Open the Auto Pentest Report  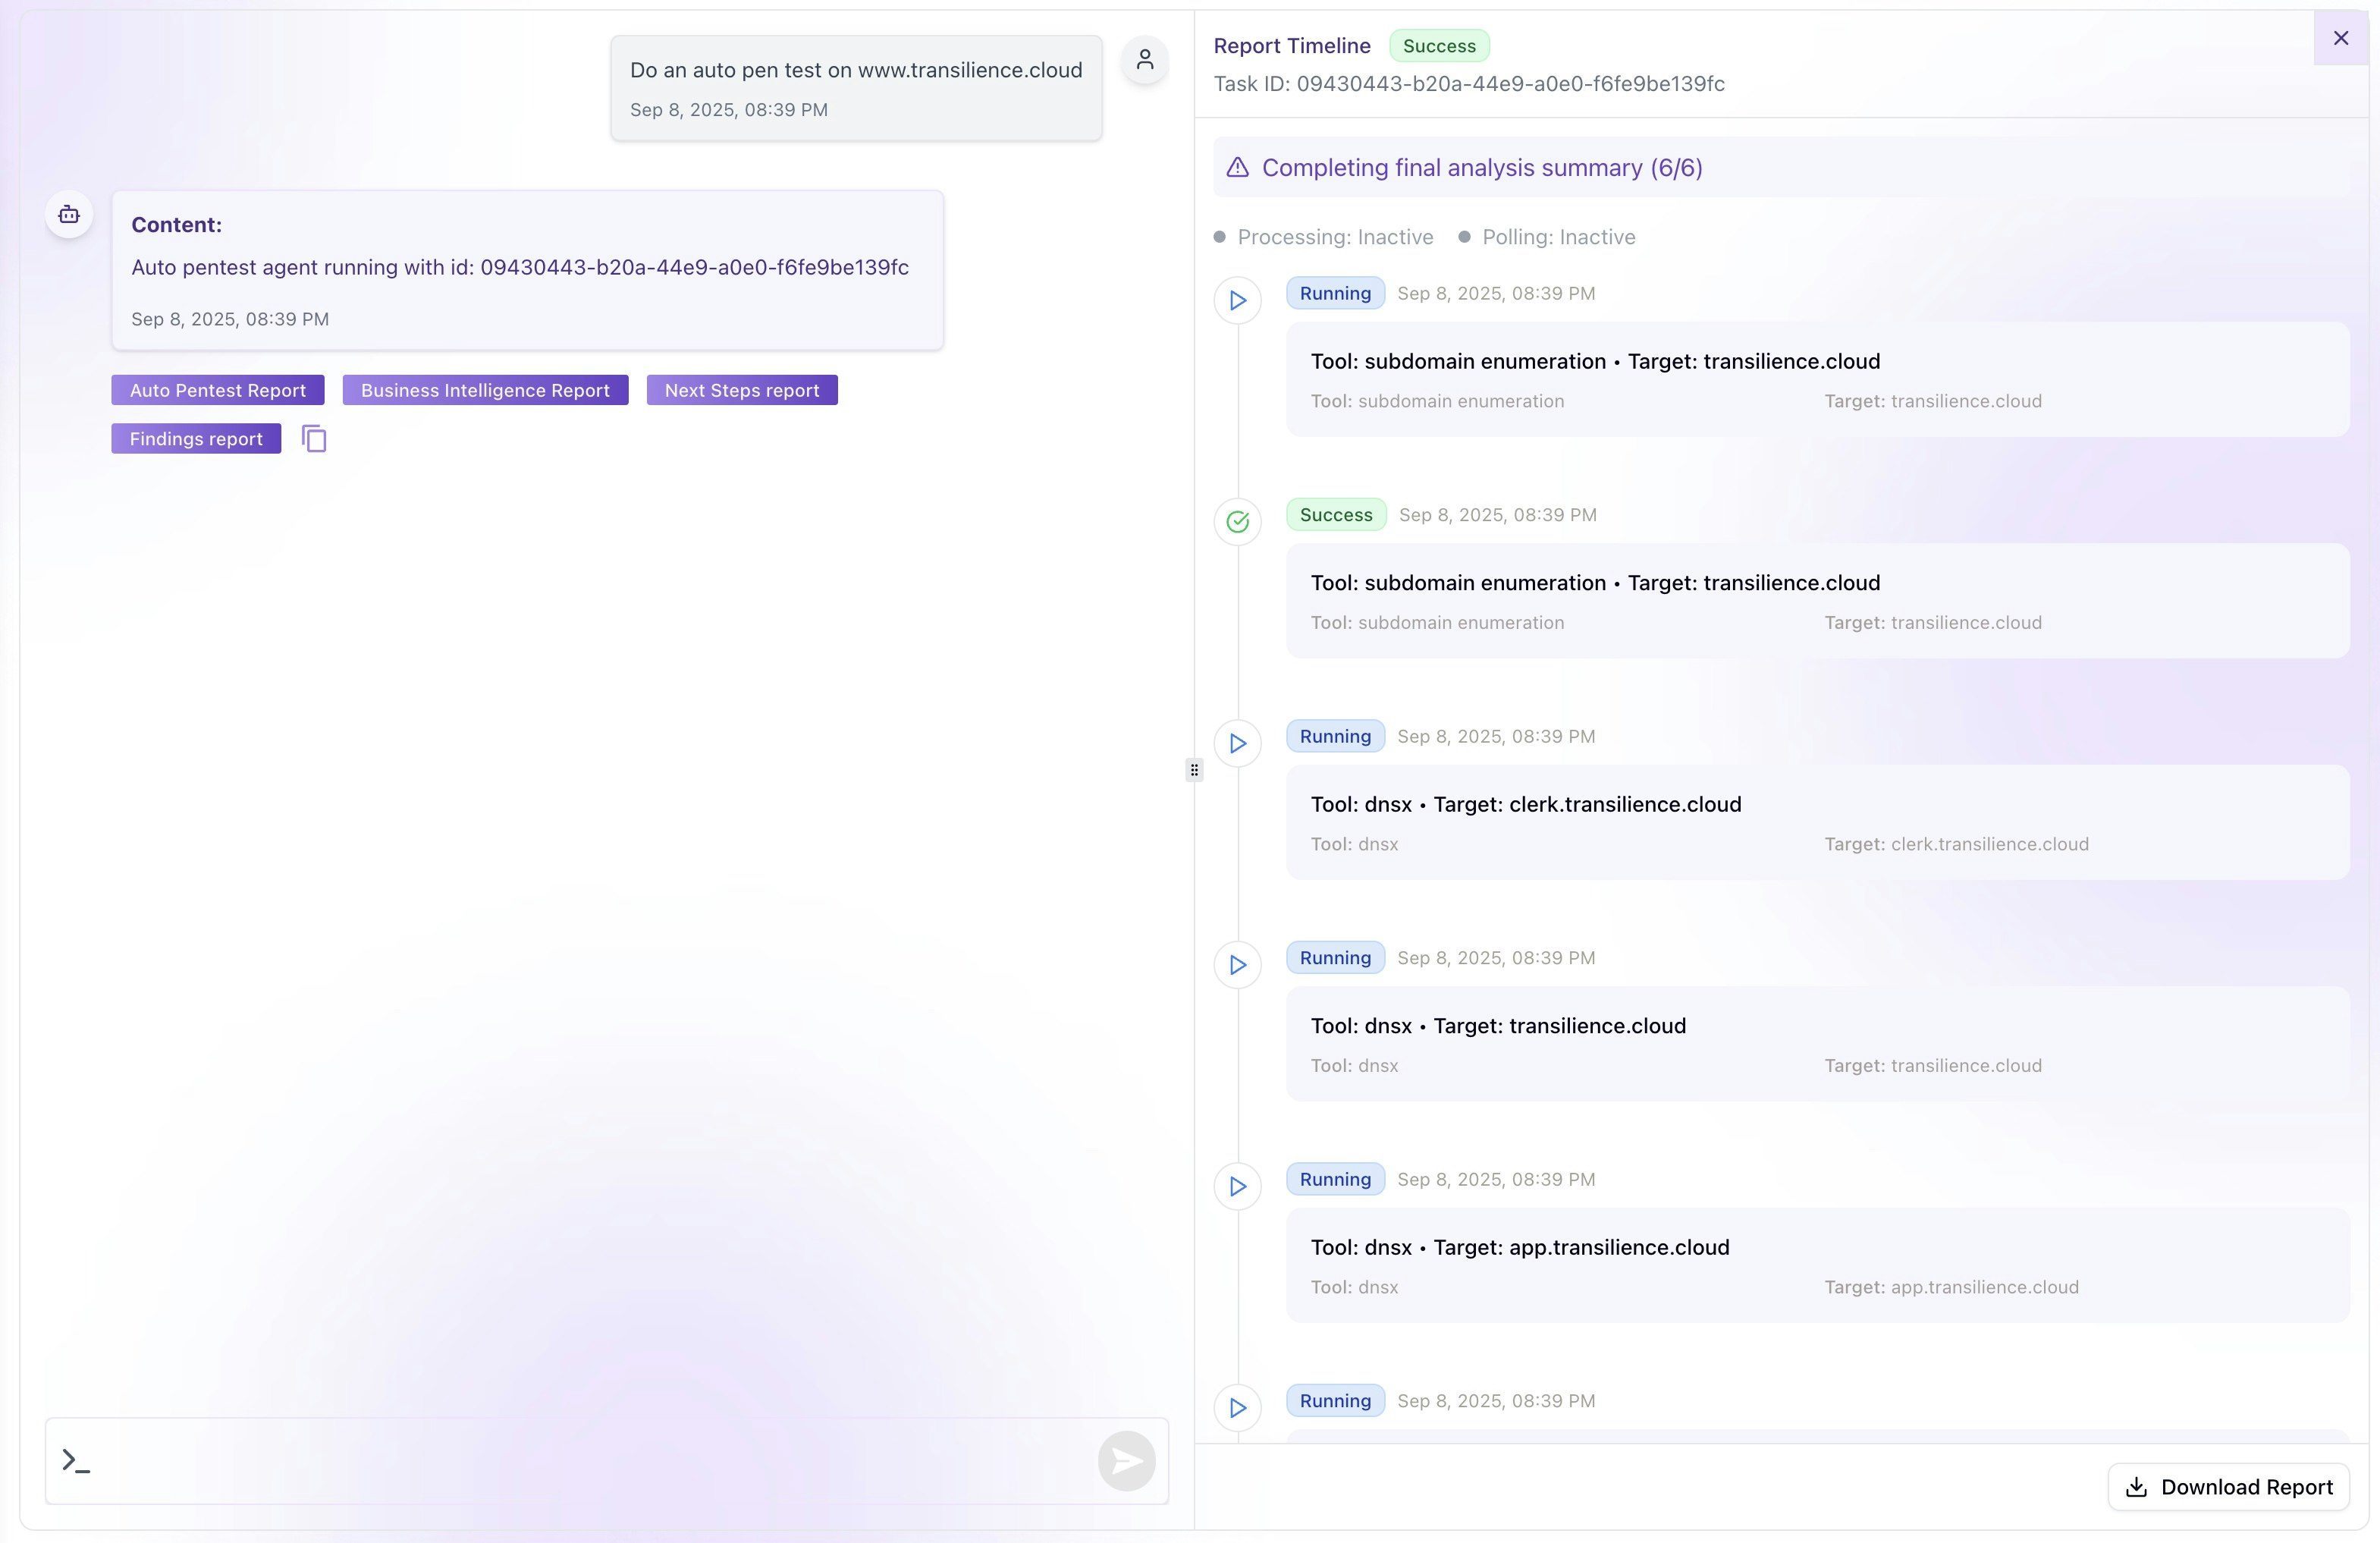(218, 390)
